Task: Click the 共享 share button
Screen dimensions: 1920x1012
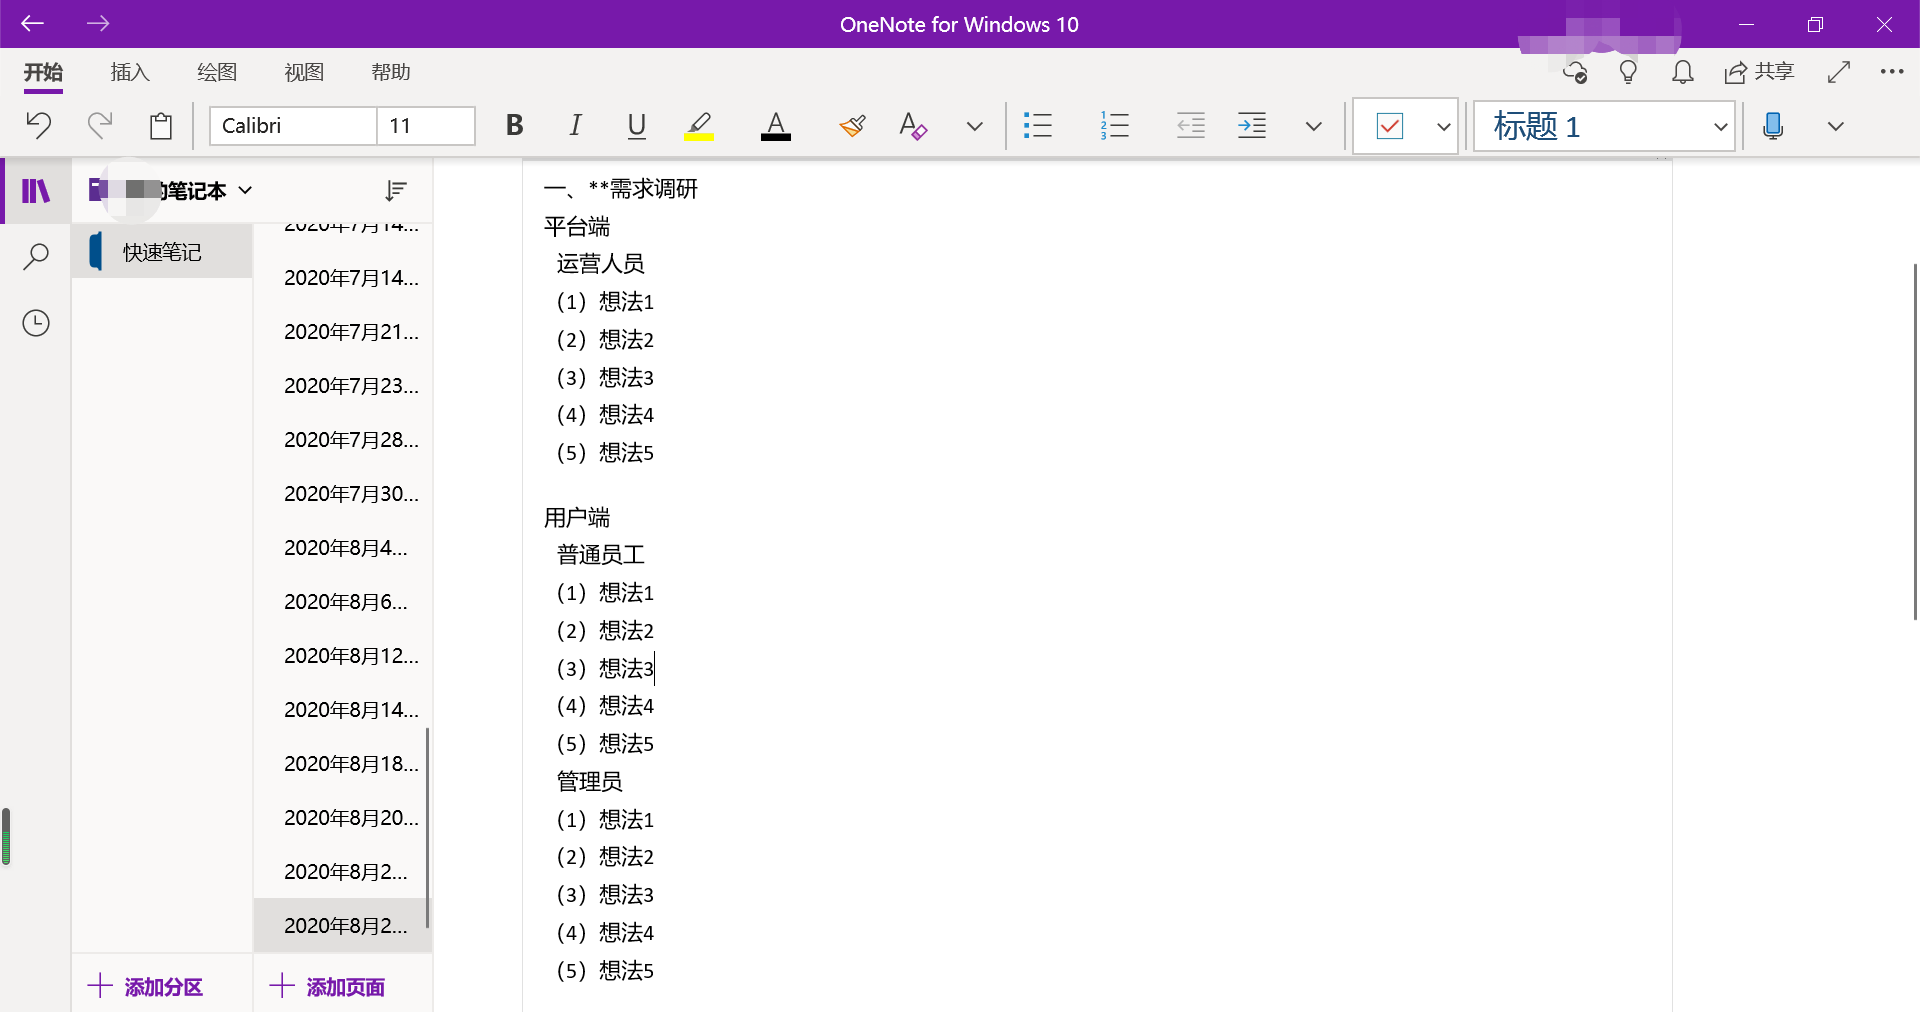Action: point(1760,72)
